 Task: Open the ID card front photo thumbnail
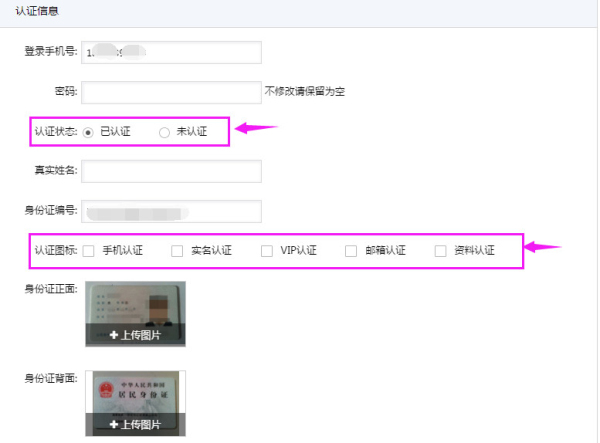coord(135,306)
